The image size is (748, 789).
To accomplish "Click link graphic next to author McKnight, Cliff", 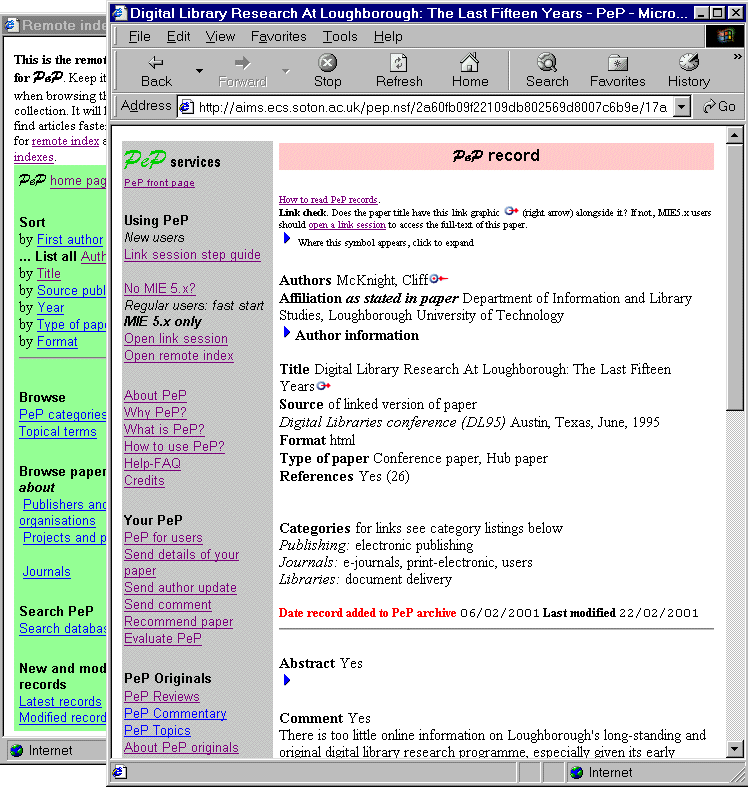I will coord(438,280).
